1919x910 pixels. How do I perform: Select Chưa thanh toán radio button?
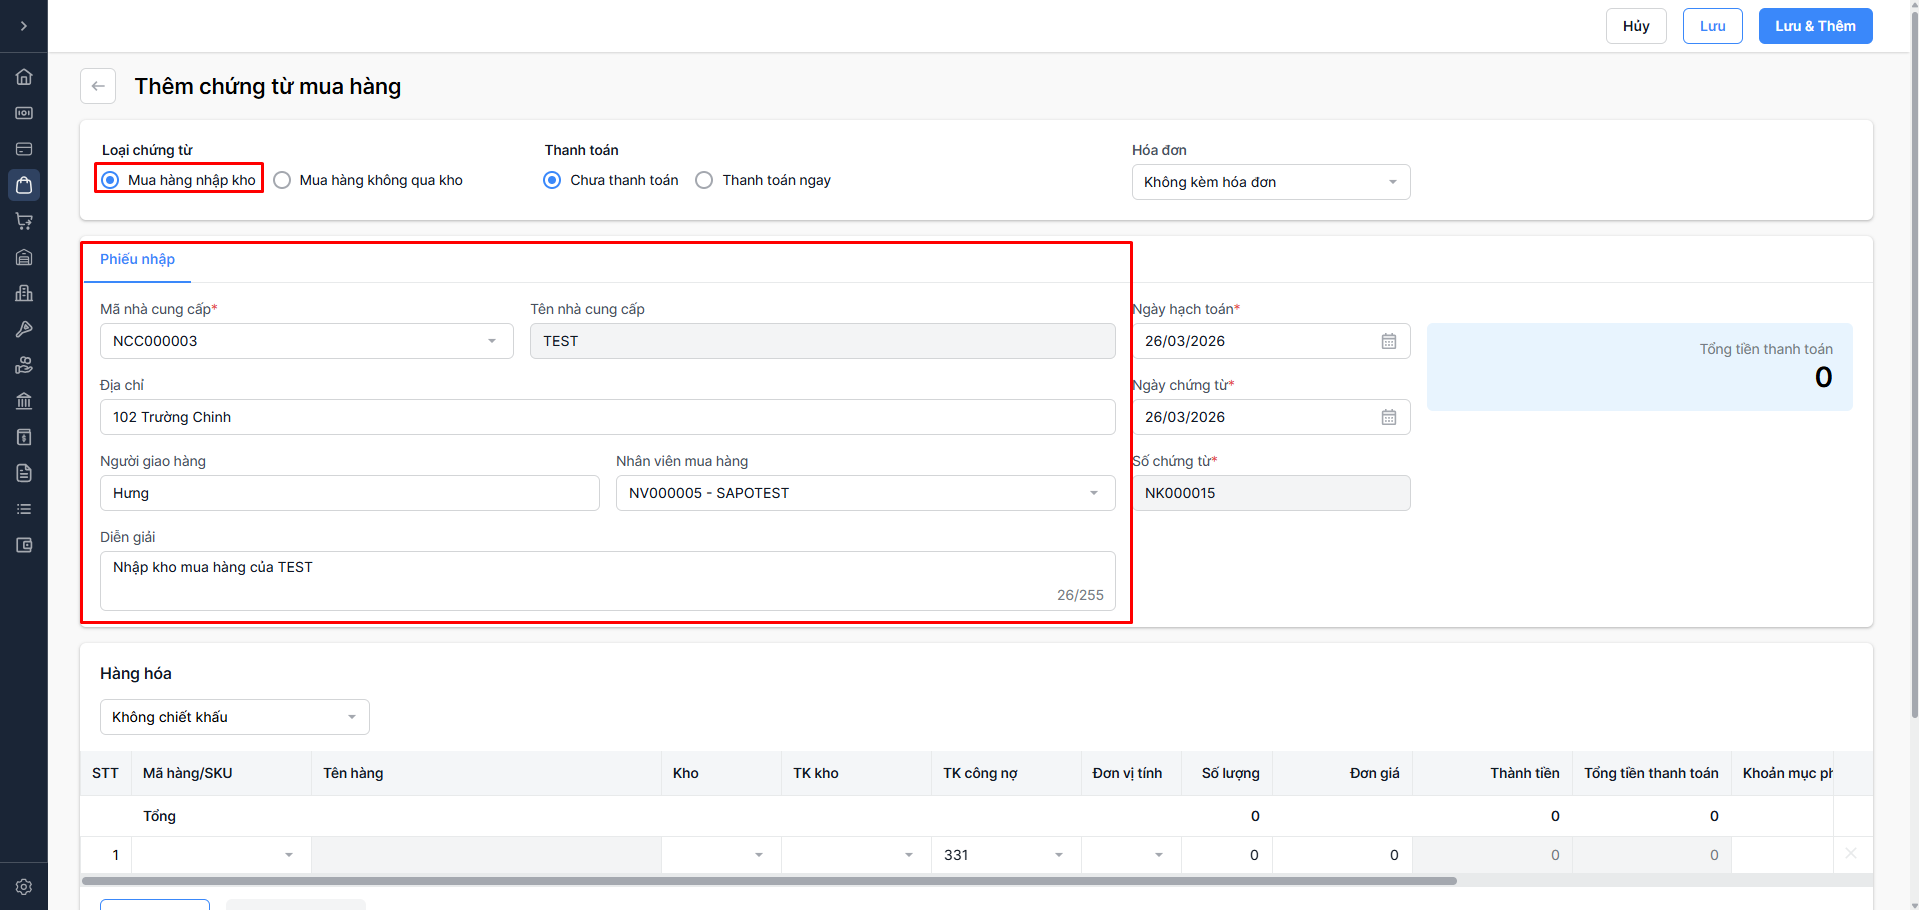click(552, 180)
